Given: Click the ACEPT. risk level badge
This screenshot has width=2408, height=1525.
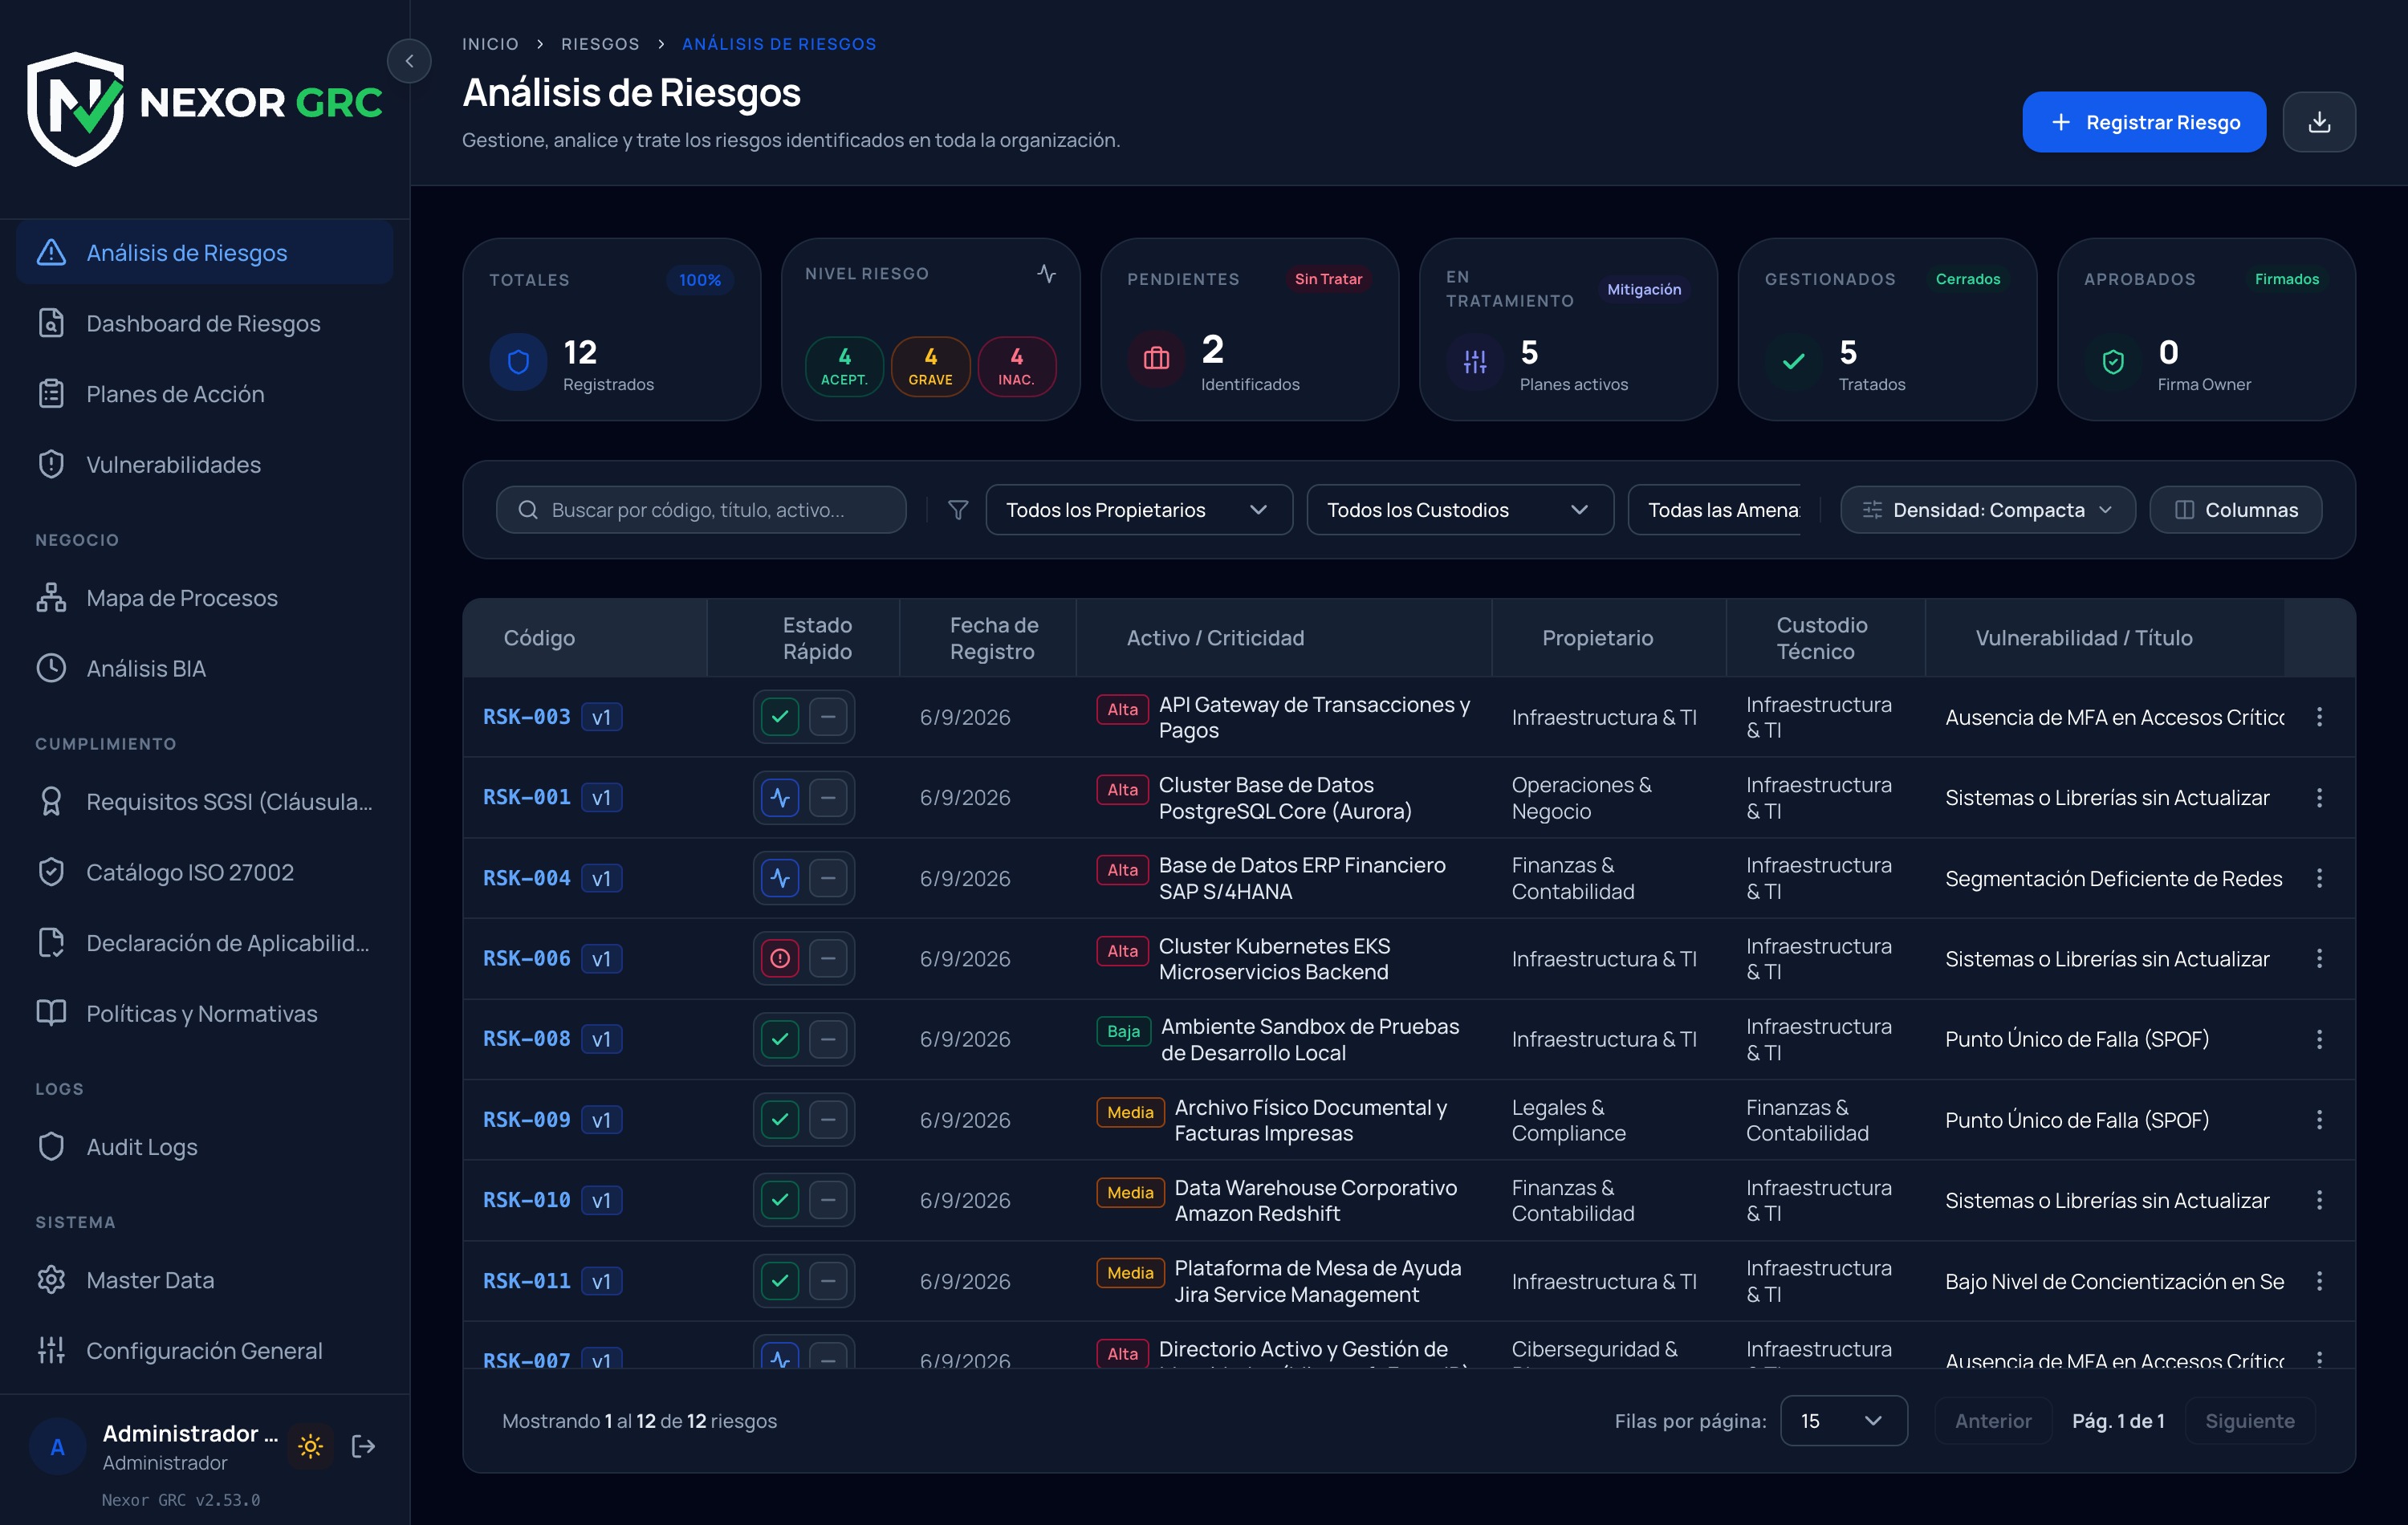Looking at the screenshot, I should [844, 366].
